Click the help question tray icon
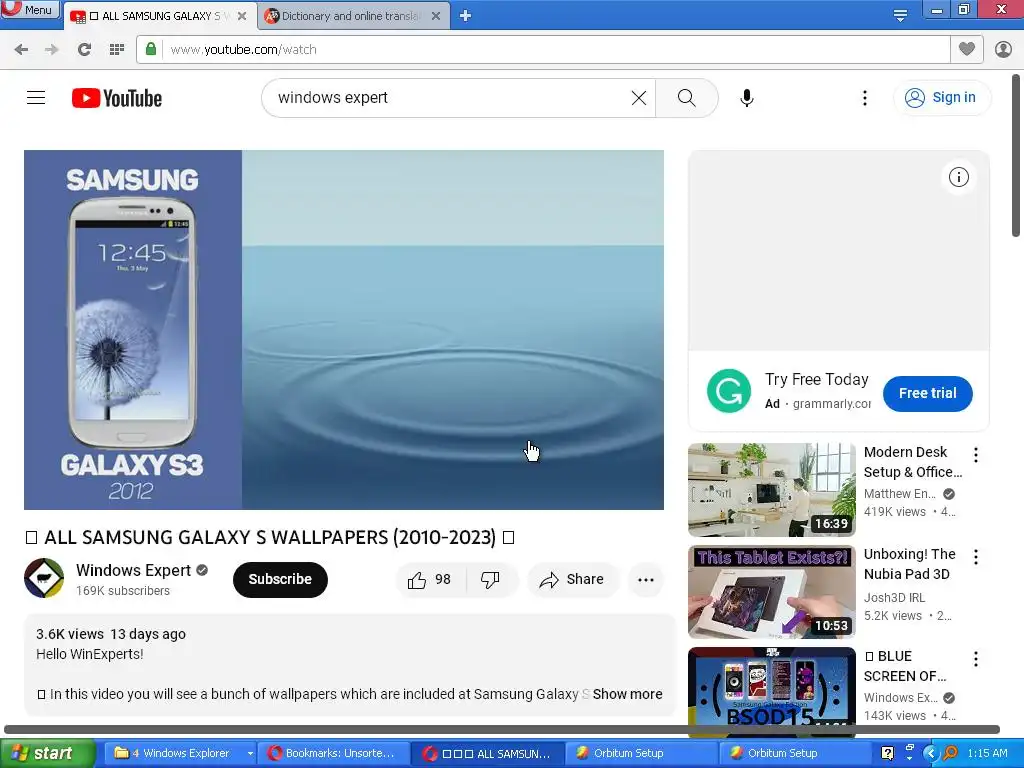The height and width of the screenshot is (768, 1024). click(x=887, y=753)
